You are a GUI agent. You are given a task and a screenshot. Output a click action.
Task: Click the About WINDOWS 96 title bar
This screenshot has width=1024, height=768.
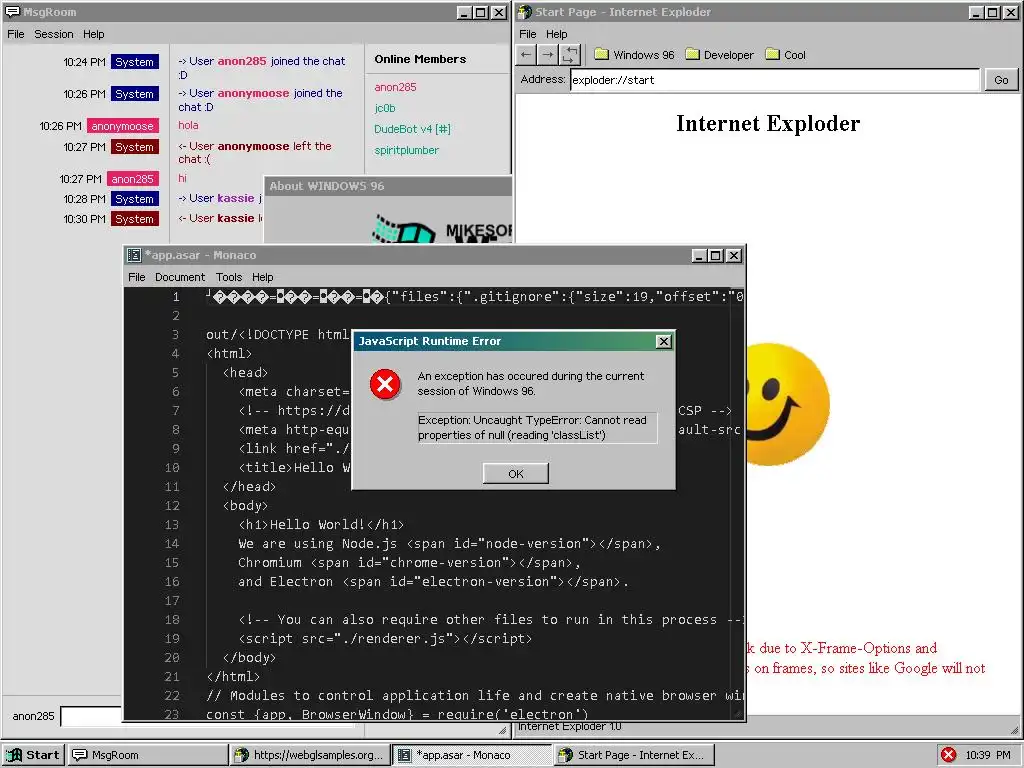[388, 186]
